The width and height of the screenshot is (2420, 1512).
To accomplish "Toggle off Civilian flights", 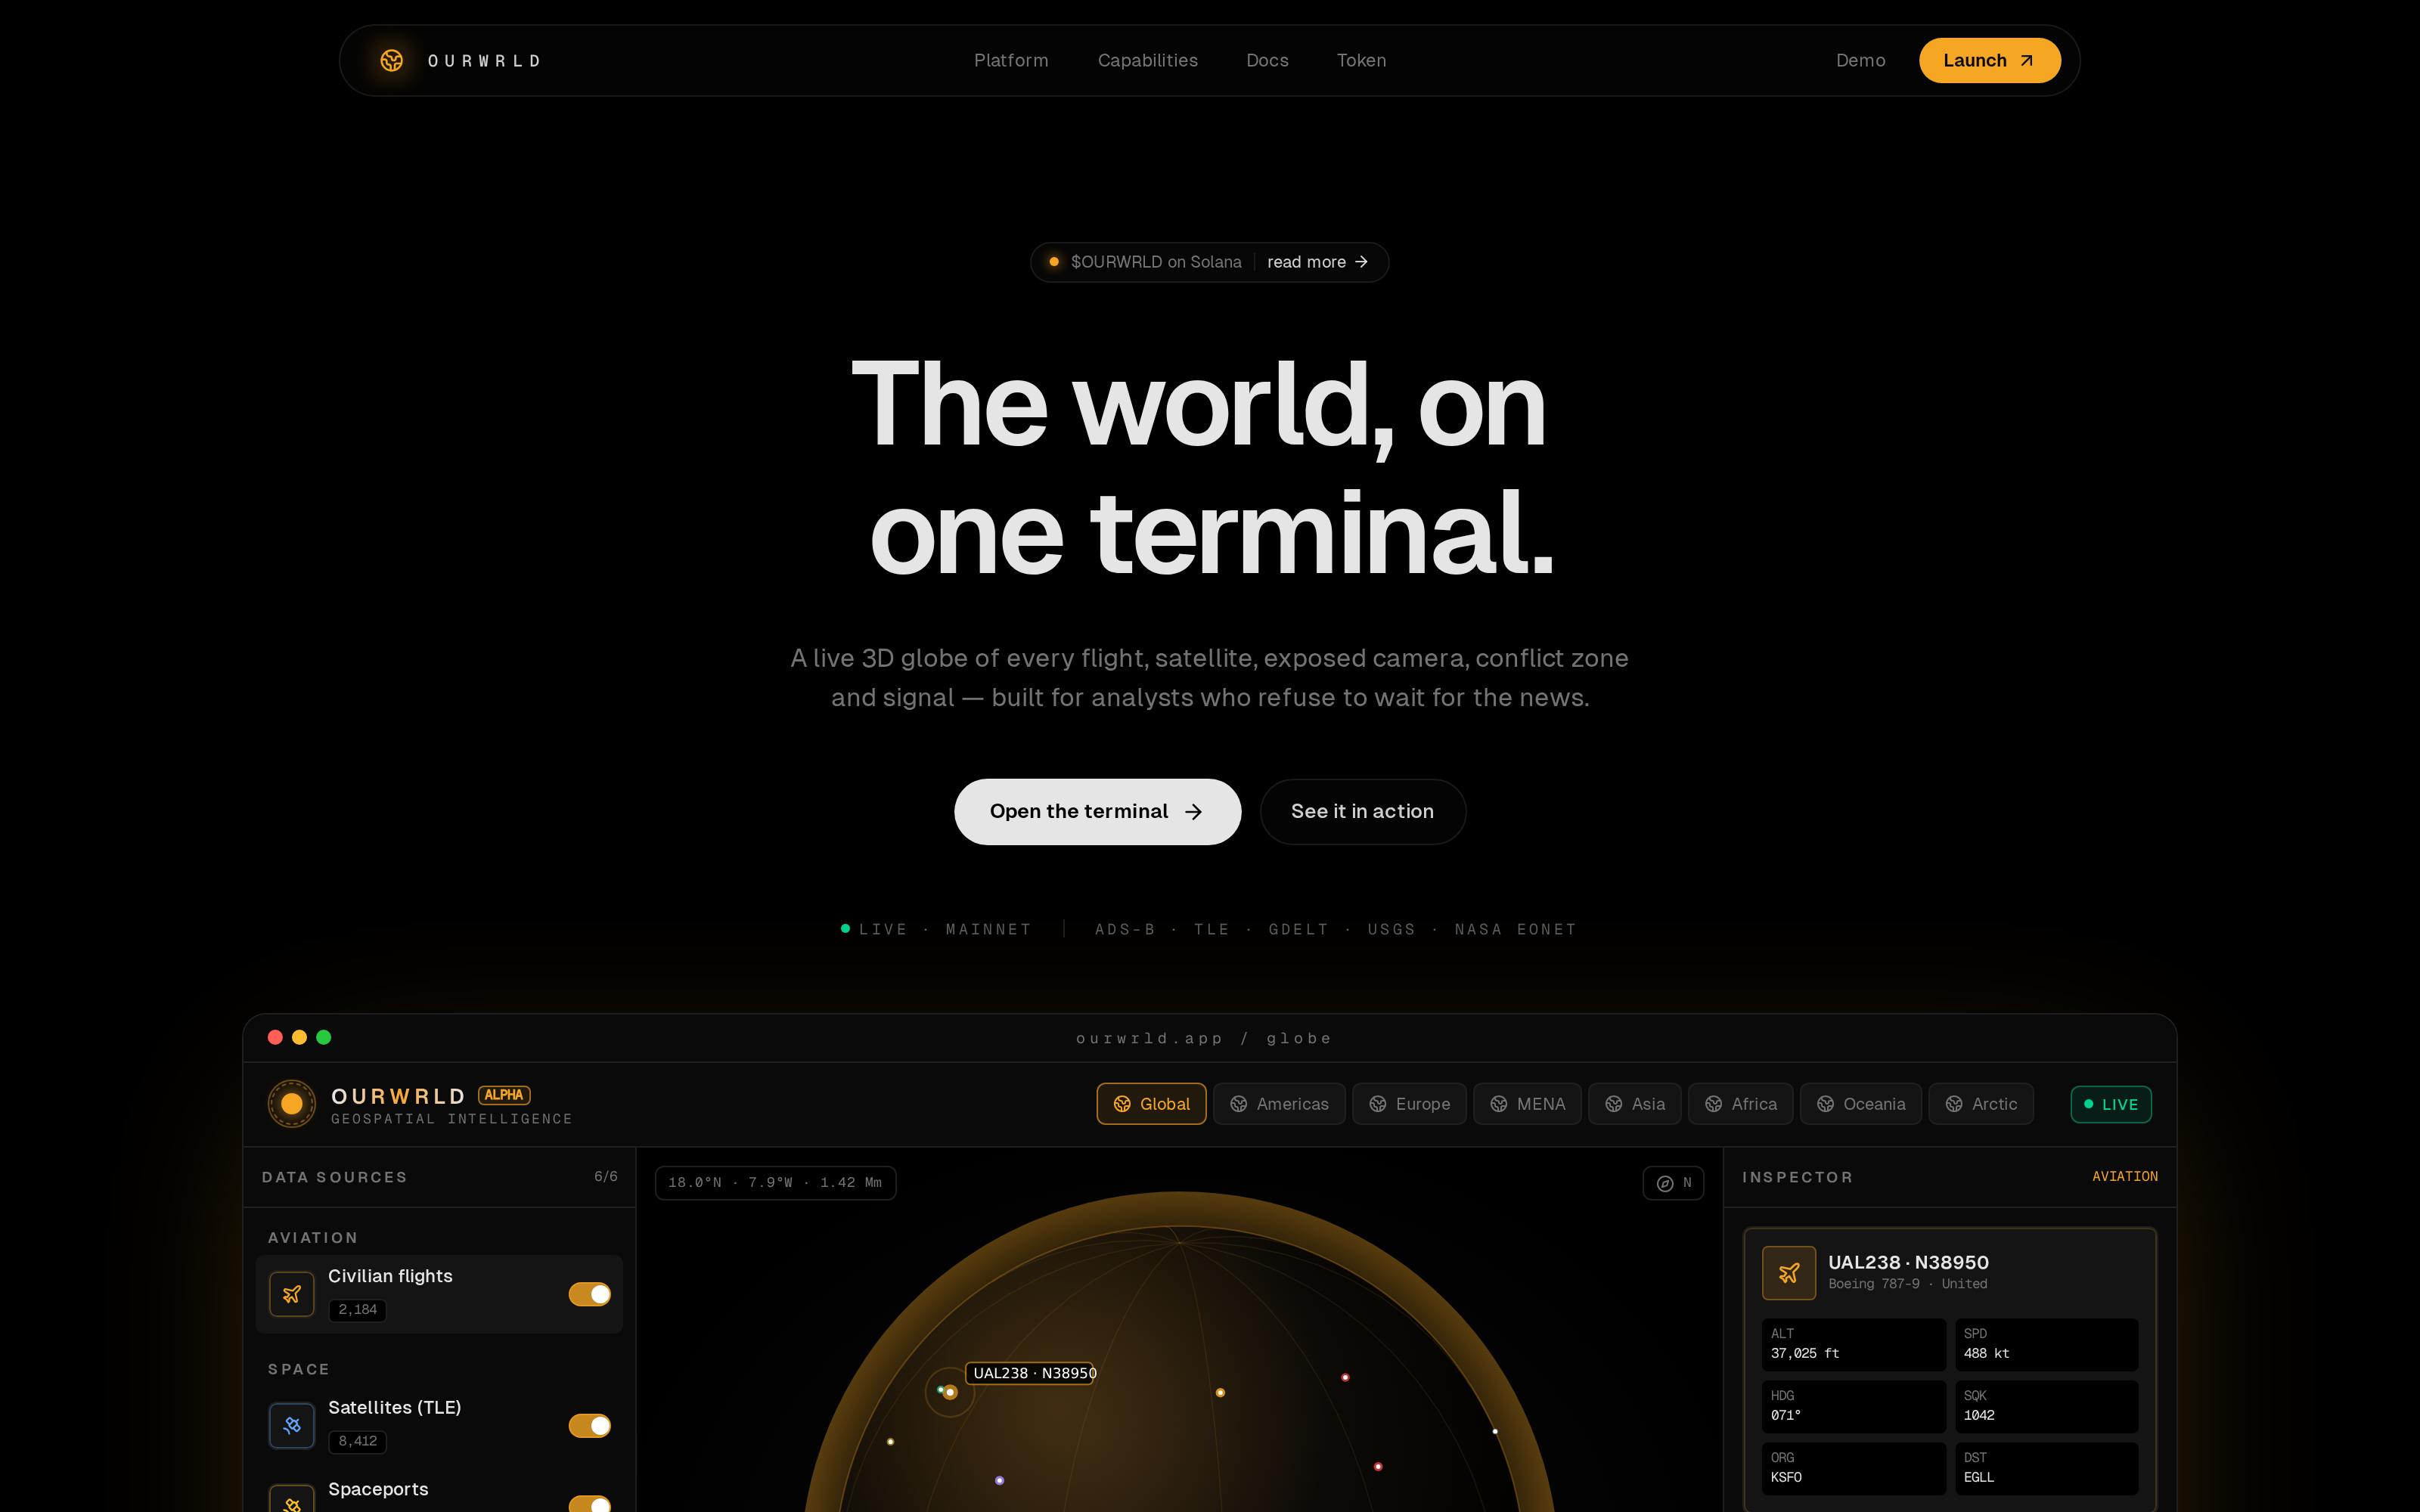I will pyautogui.click(x=589, y=1294).
